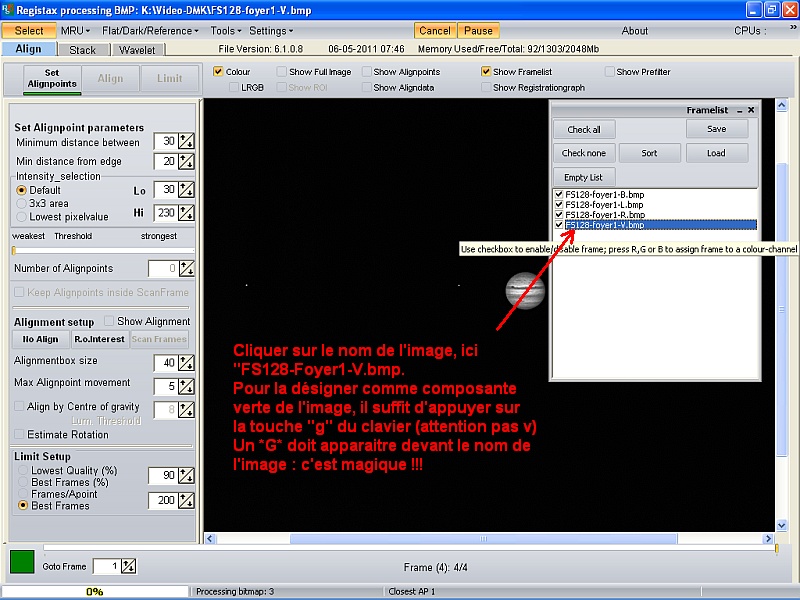Click the Limit toolbar button
This screenshot has height=600, width=800.
(169, 78)
